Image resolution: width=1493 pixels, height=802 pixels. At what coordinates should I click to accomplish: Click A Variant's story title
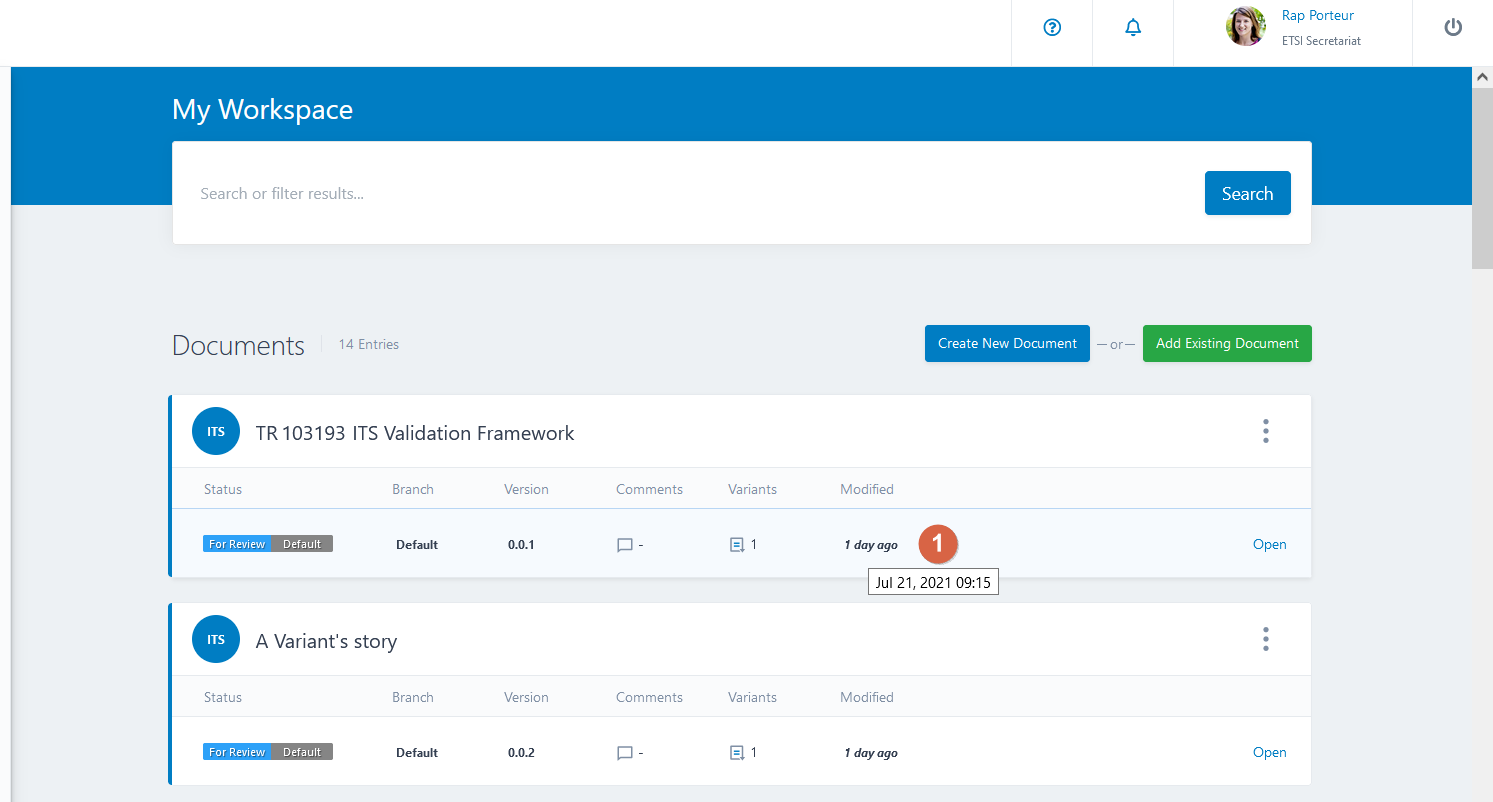click(326, 641)
